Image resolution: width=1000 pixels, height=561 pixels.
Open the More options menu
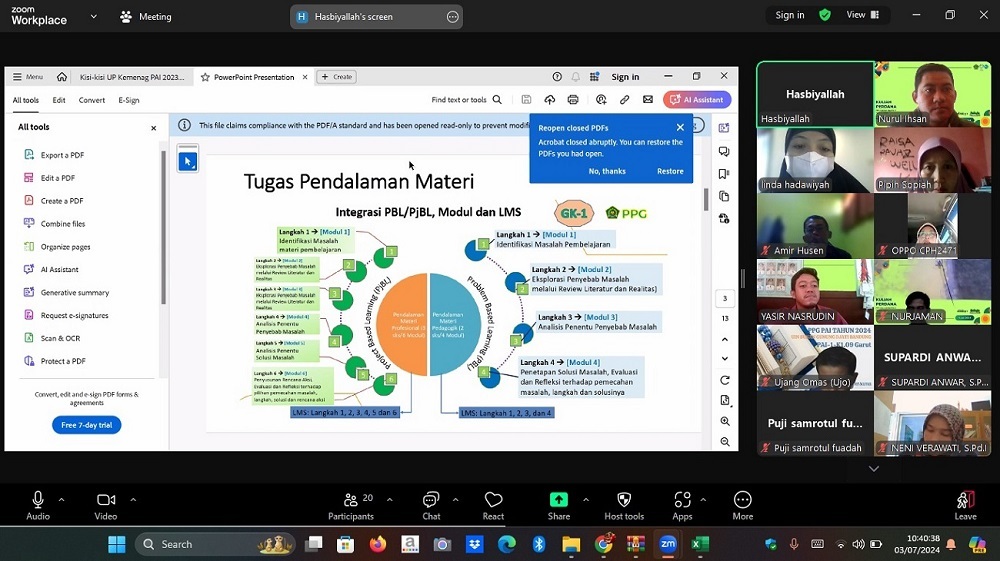point(742,506)
